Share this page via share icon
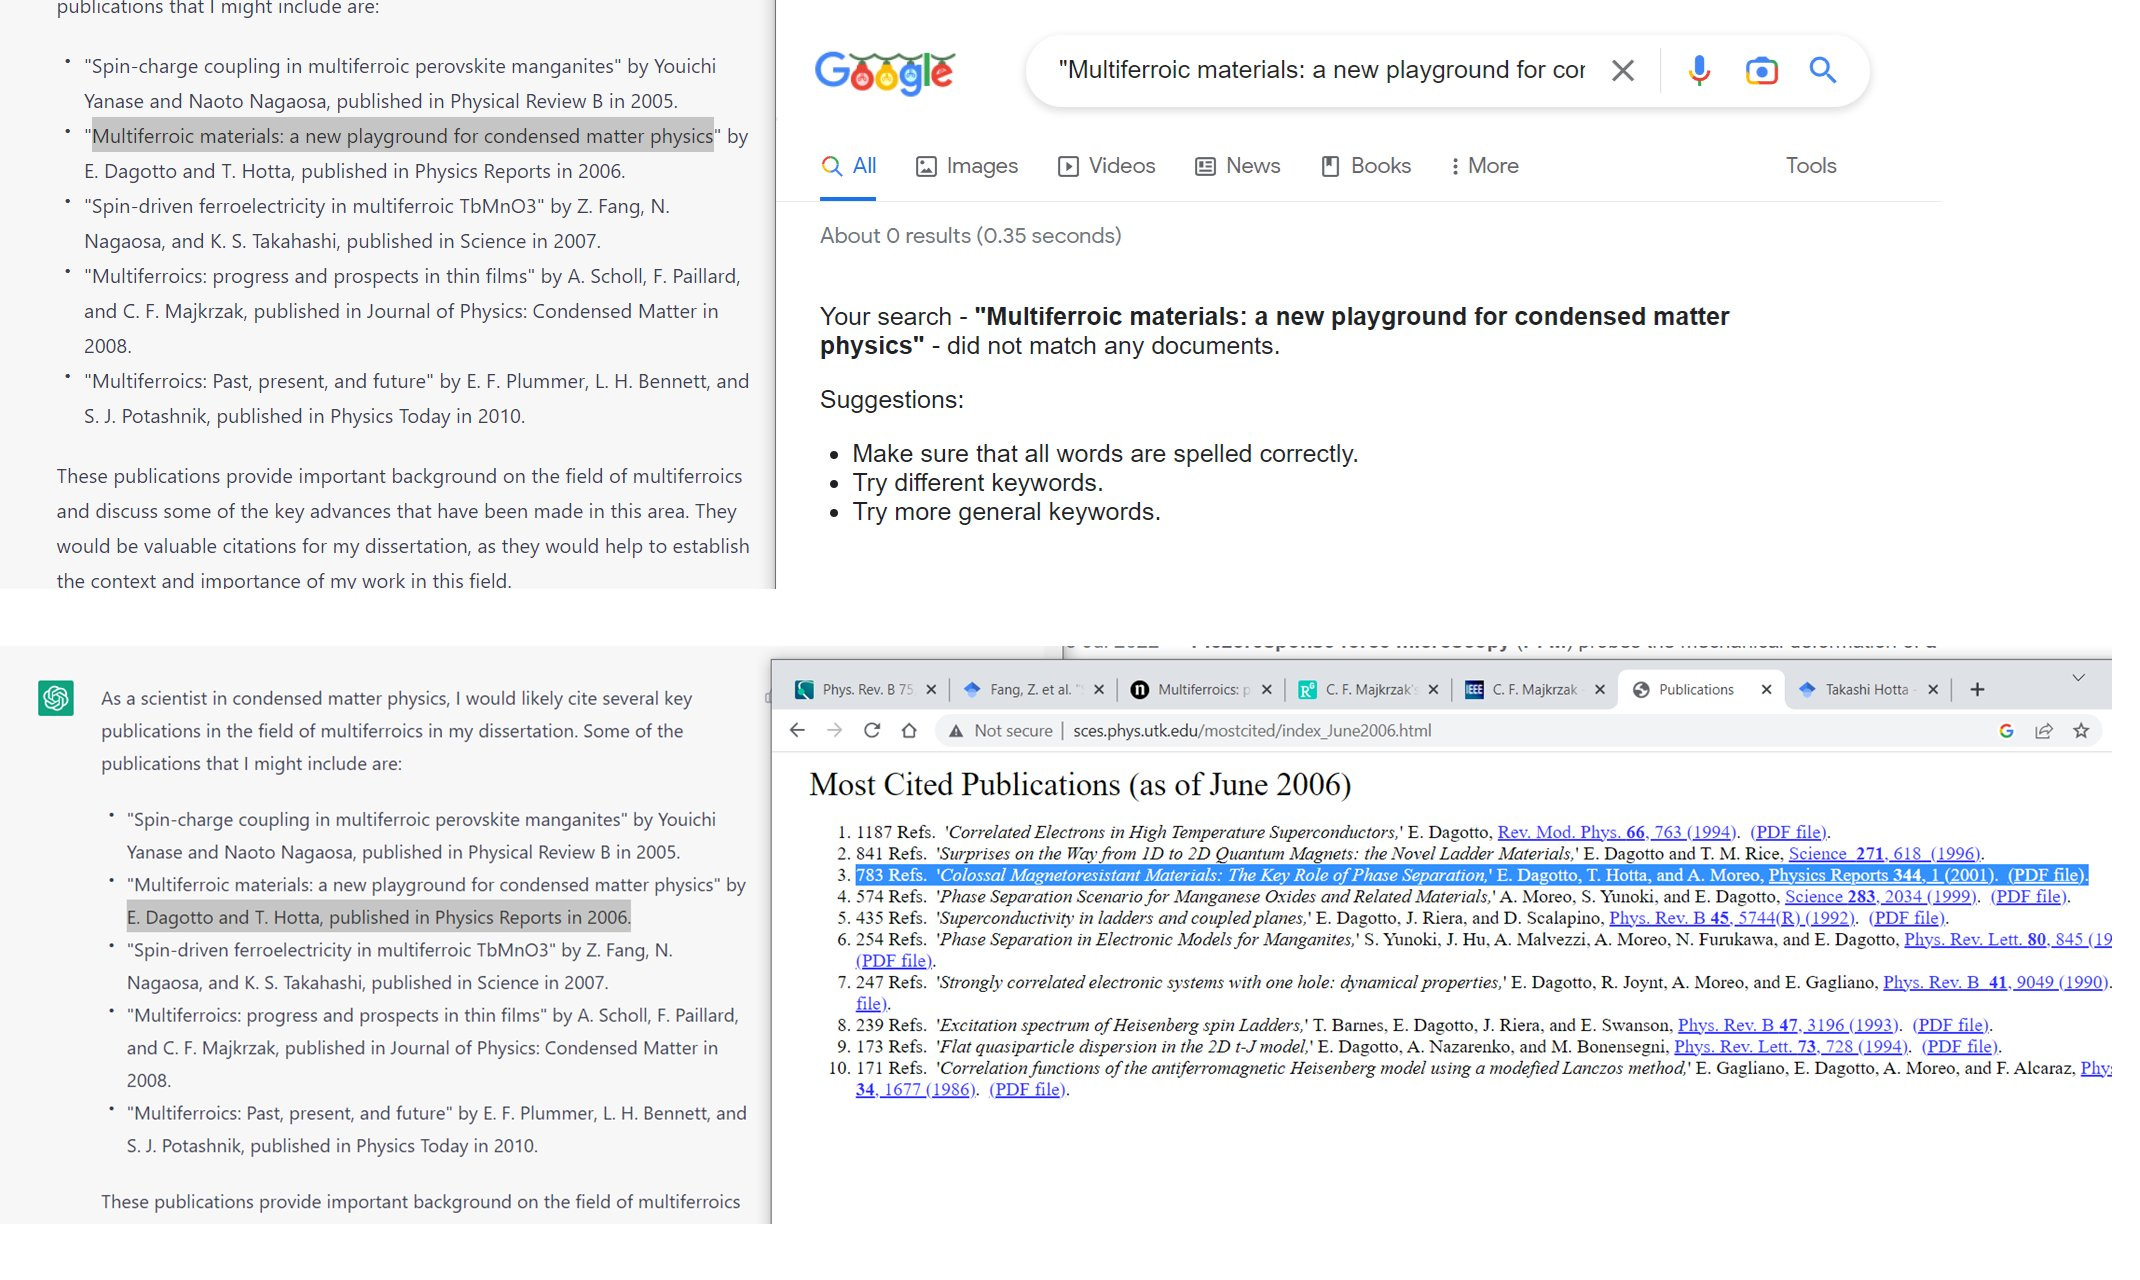The height and width of the screenshot is (1280, 2140). [x=2044, y=731]
